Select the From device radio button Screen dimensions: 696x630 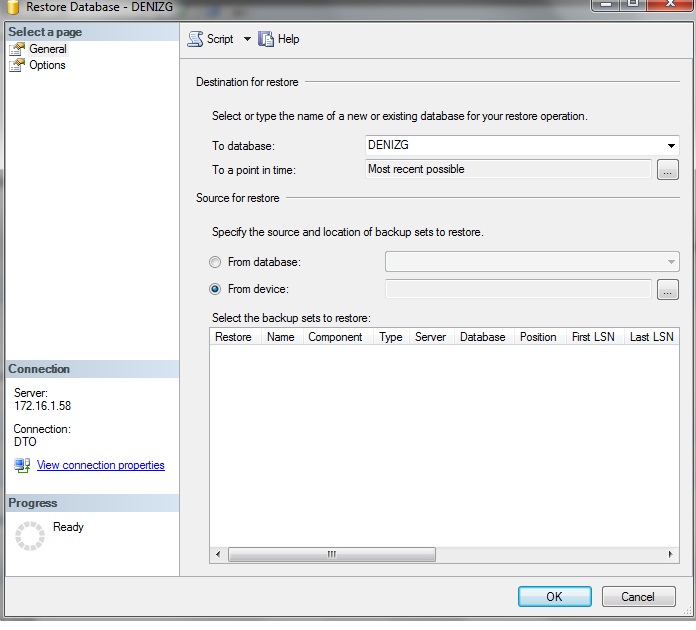pyautogui.click(x=215, y=289)
